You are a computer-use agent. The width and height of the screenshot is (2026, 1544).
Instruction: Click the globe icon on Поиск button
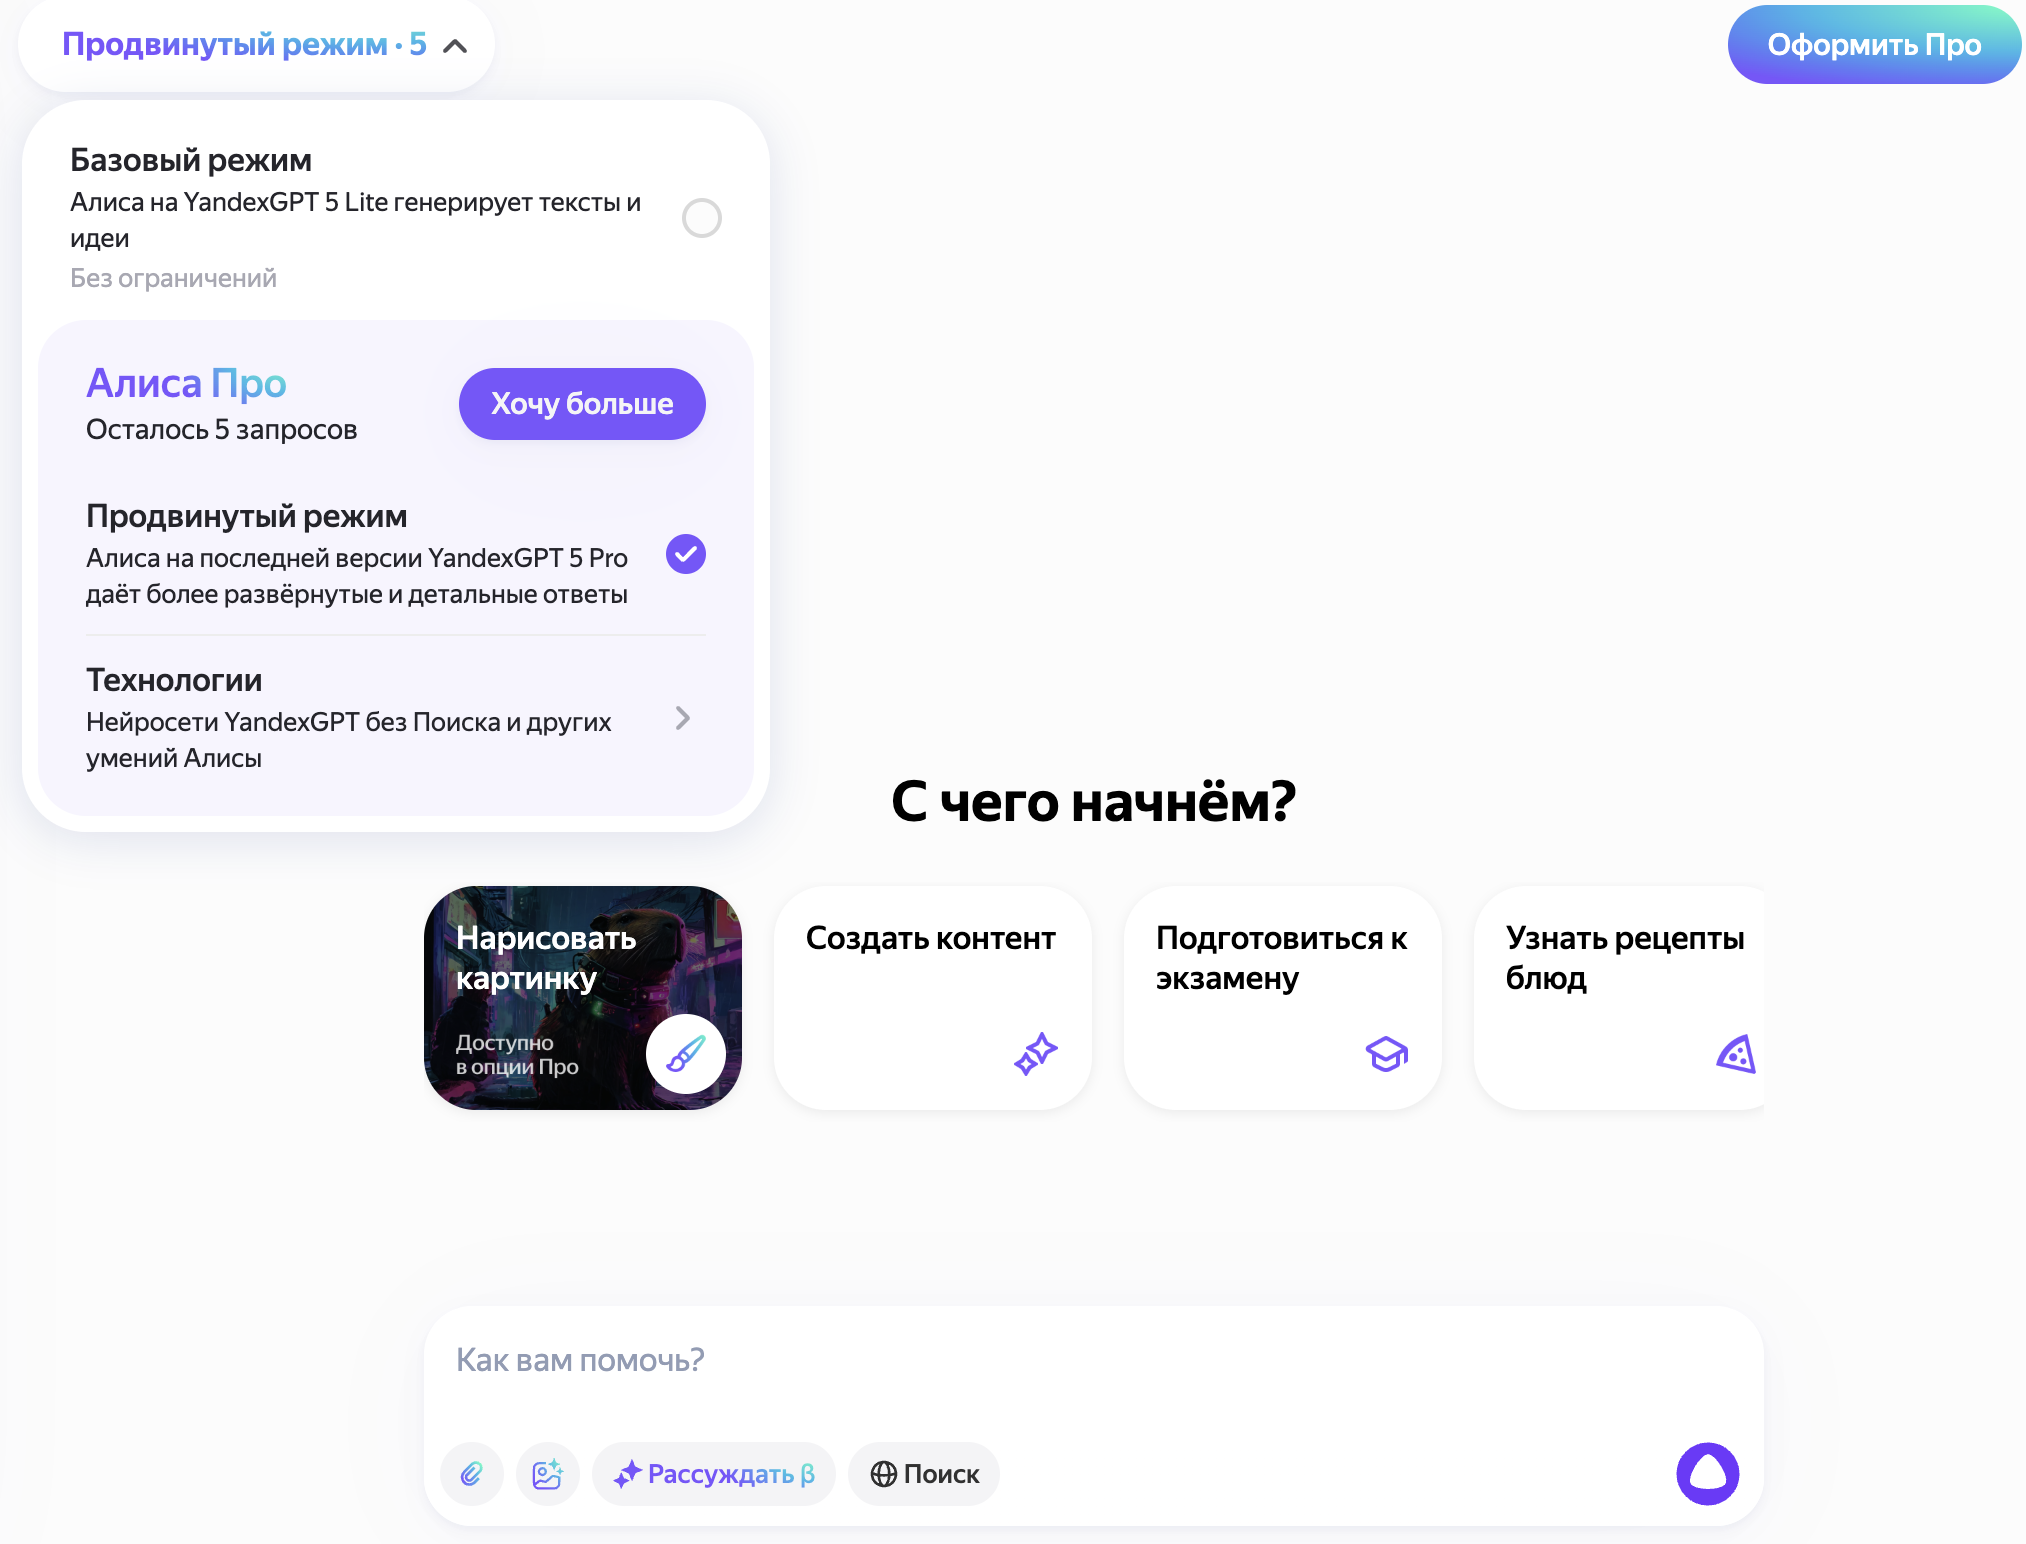pyautogui.click(x=883, y=1474)
